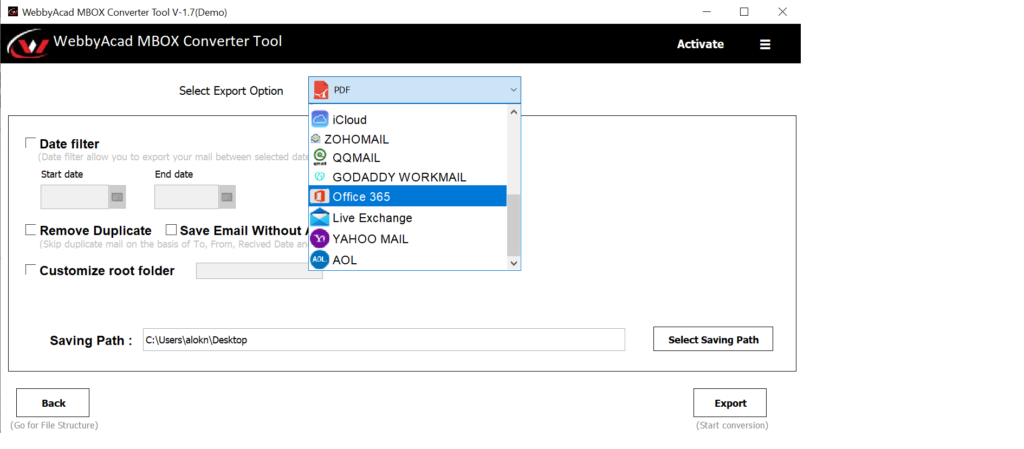Select the Office 365 icon
The width and height of the screenshot is (1024, 449).
[x=320, y=196]
